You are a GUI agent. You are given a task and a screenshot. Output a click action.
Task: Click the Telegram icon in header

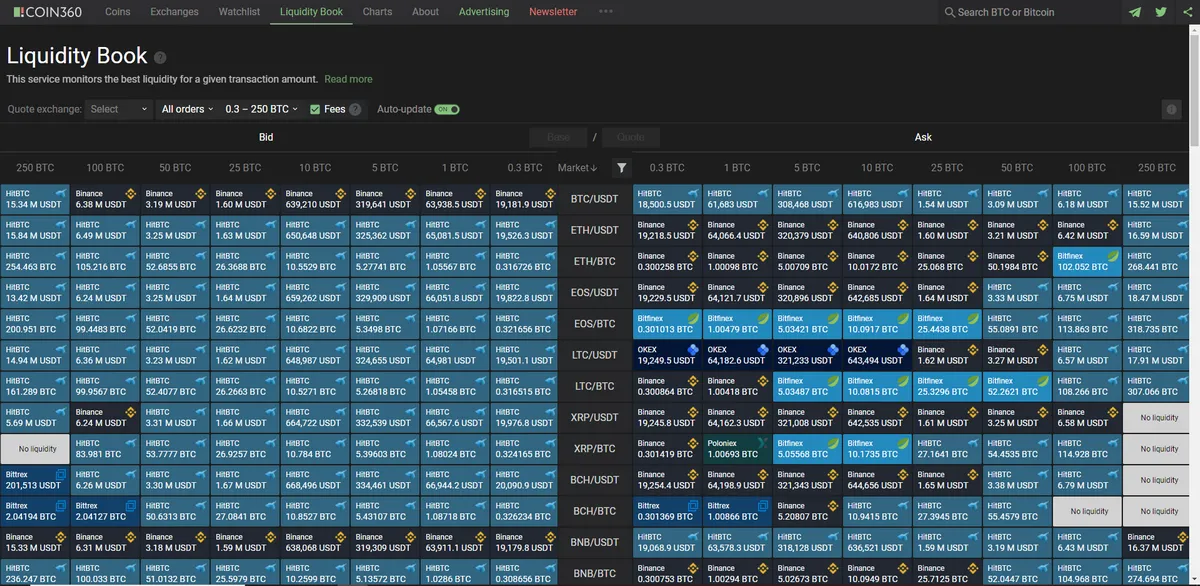point(1134,12)
